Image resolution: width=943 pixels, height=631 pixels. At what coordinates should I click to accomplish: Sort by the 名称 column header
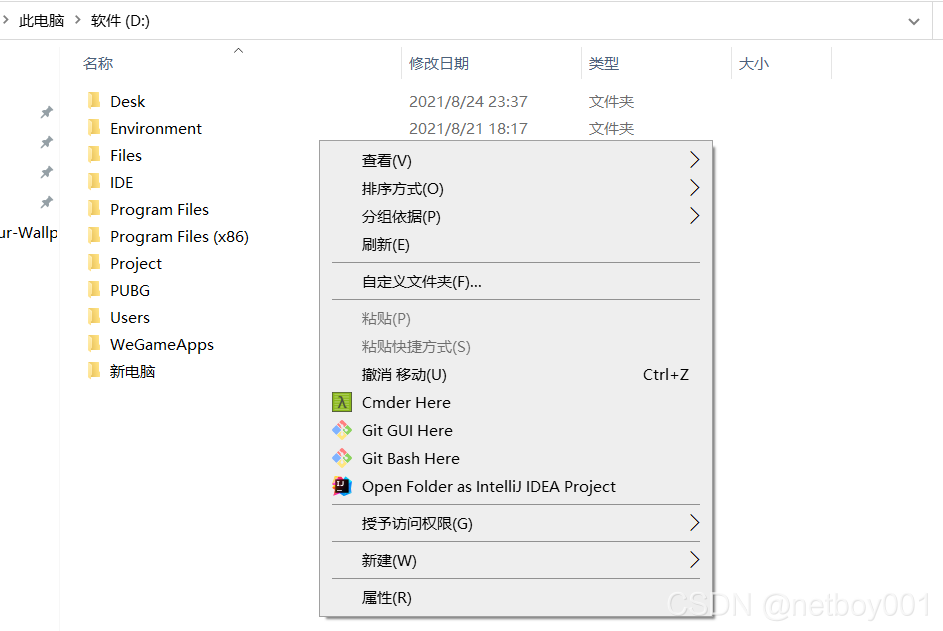97,63
